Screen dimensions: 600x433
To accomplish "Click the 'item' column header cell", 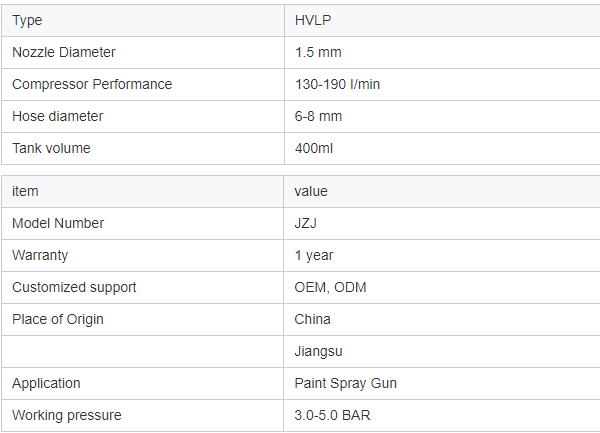I will pyautogui.click(x=25, y=191).
